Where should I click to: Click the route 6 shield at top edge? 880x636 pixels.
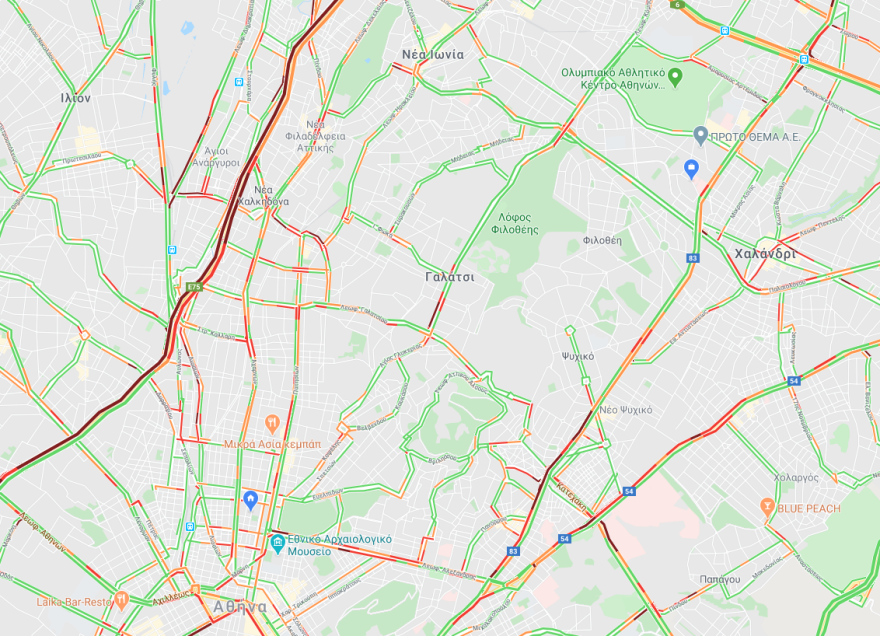tap(677, 4)
